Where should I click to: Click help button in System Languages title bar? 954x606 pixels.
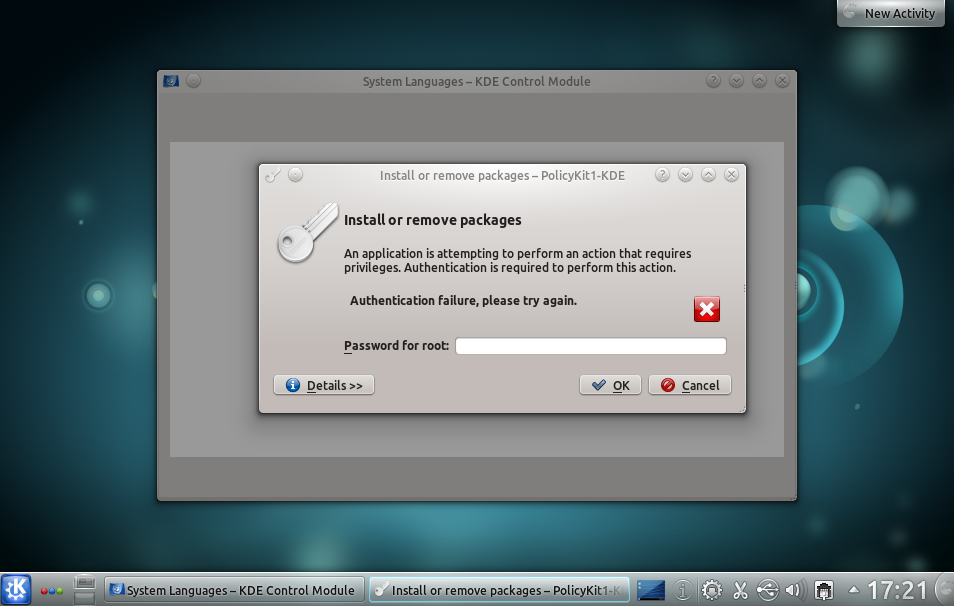[x=713, y=81]
